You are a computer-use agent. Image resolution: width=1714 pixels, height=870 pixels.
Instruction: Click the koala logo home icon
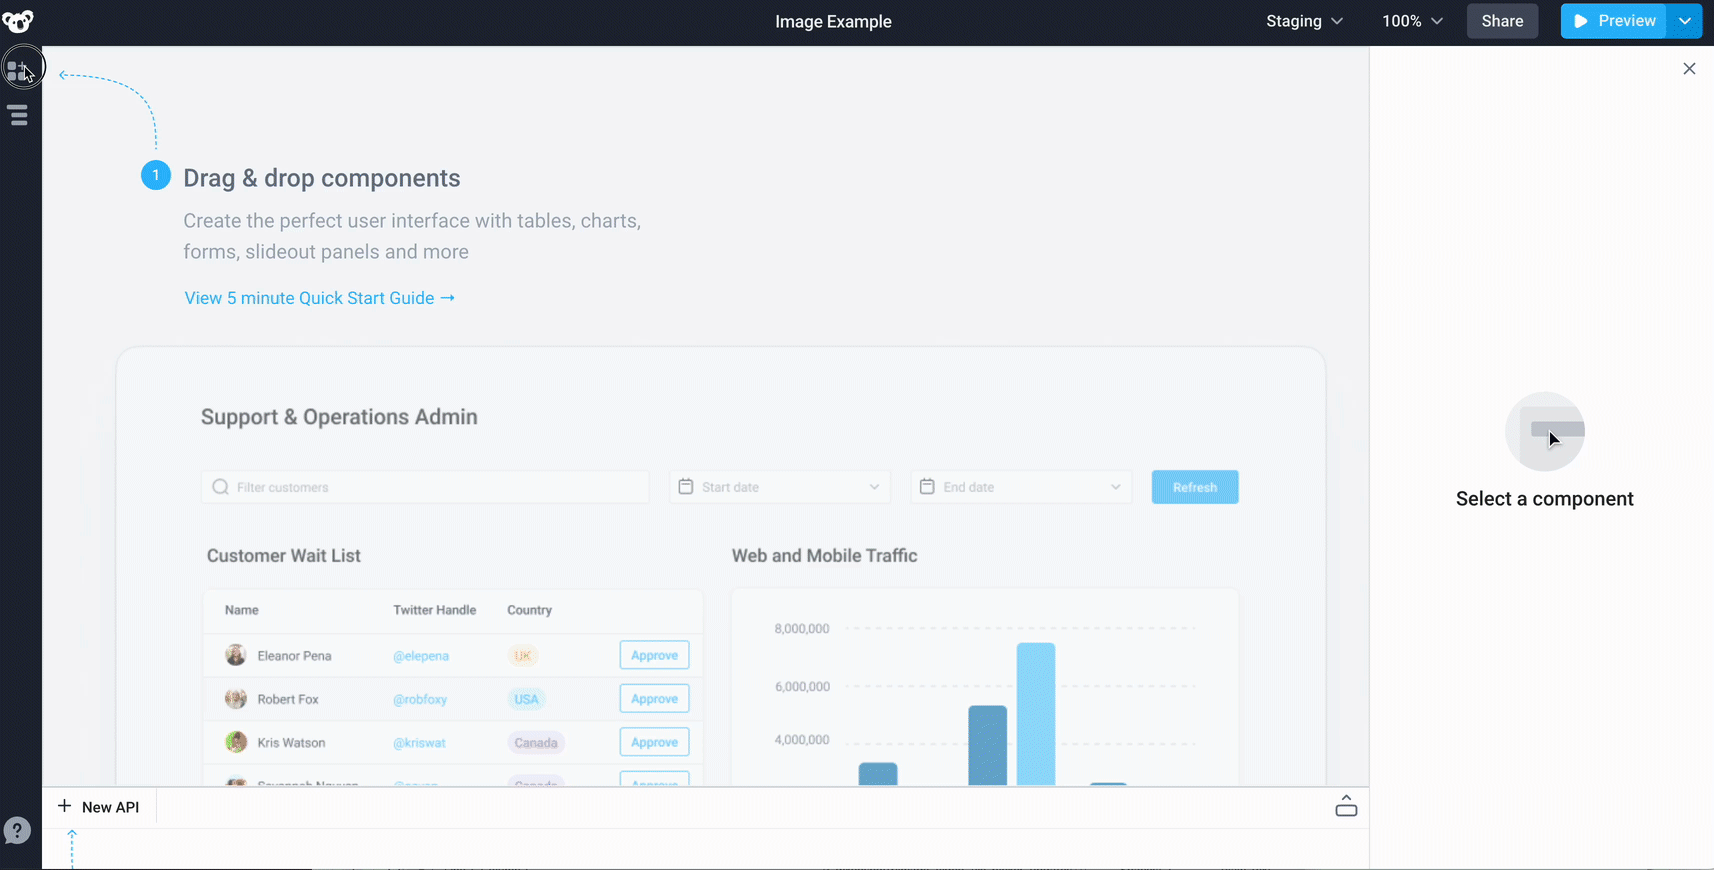pos(18,21)
